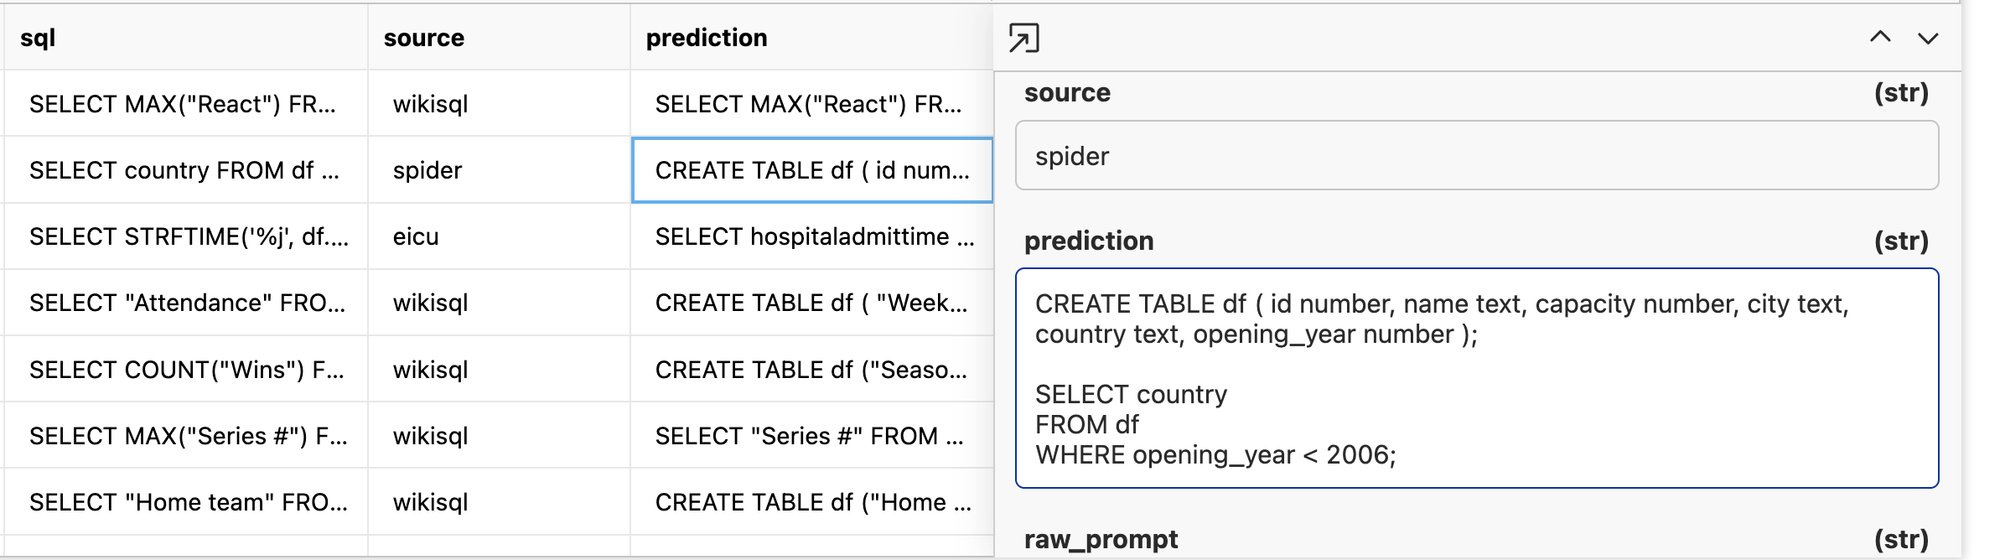Select the SELECT country FROM df sql cell
Image resolution: width=2000 pixels, height=560 pixels.
tap(185, 170)
